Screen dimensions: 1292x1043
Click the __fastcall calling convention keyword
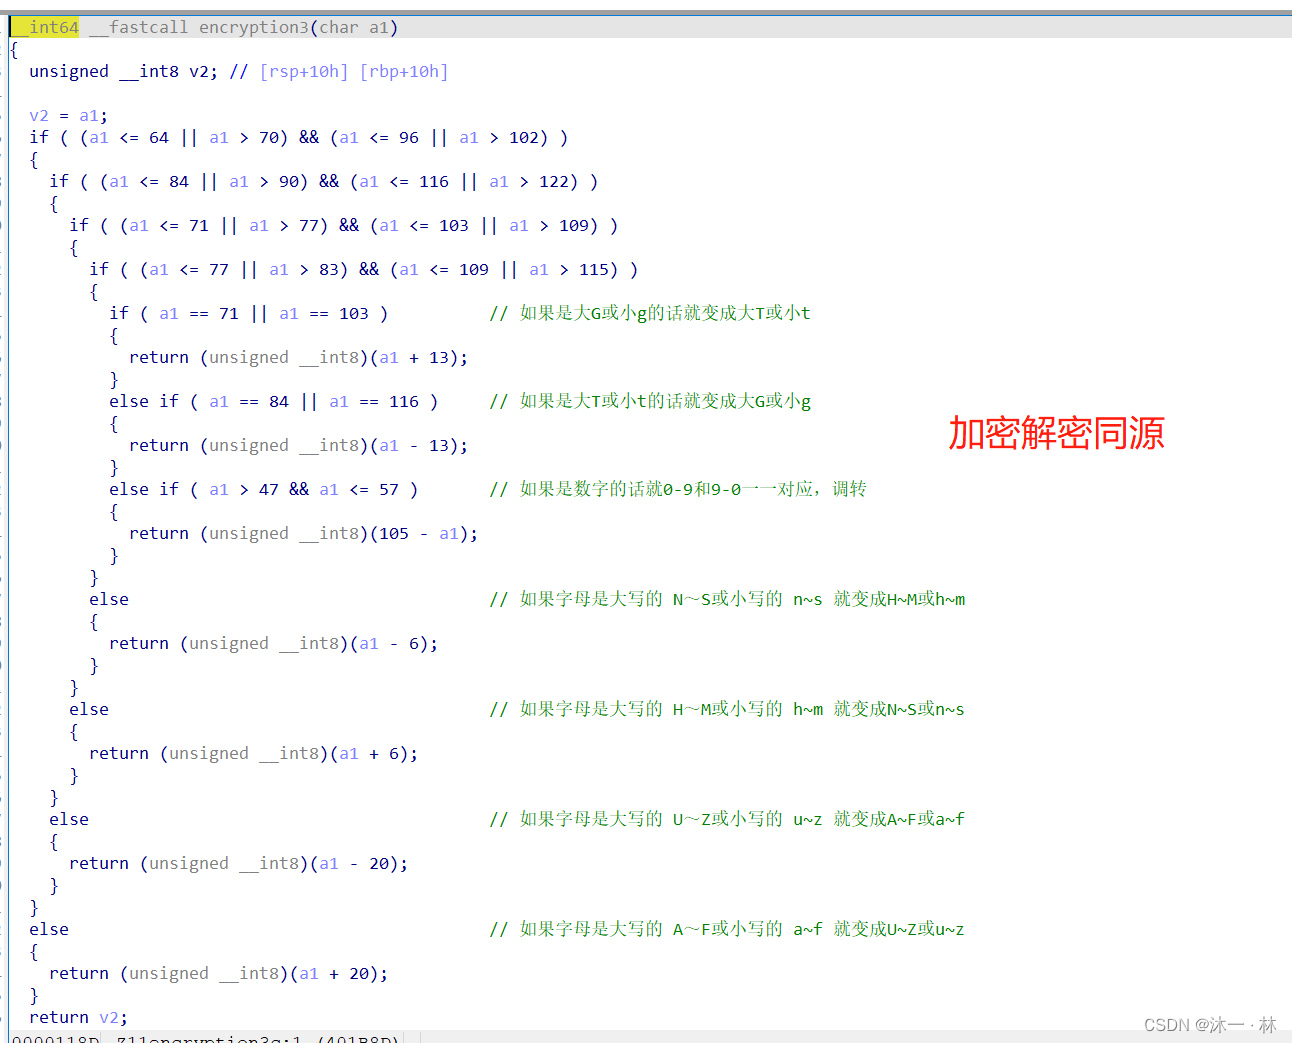(138, 27)
